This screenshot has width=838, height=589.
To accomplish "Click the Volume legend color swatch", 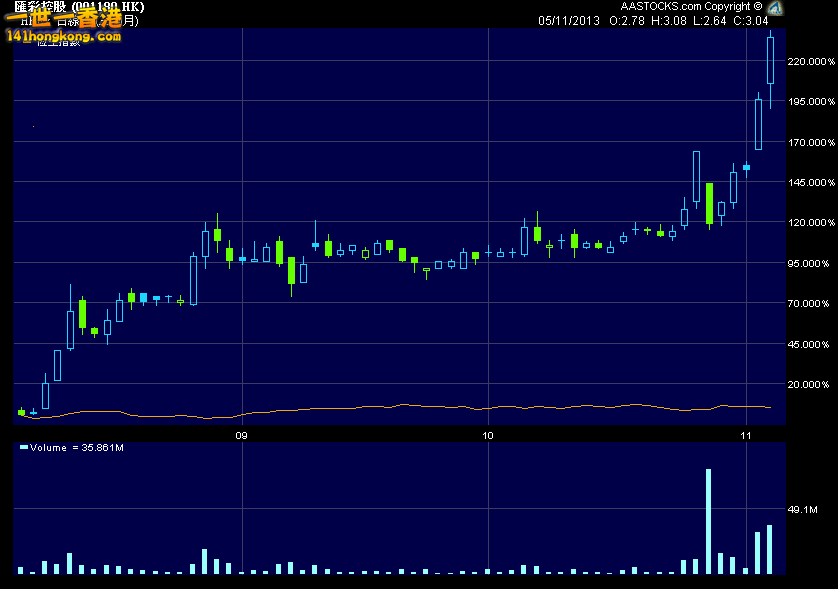I will click(24, 447).
